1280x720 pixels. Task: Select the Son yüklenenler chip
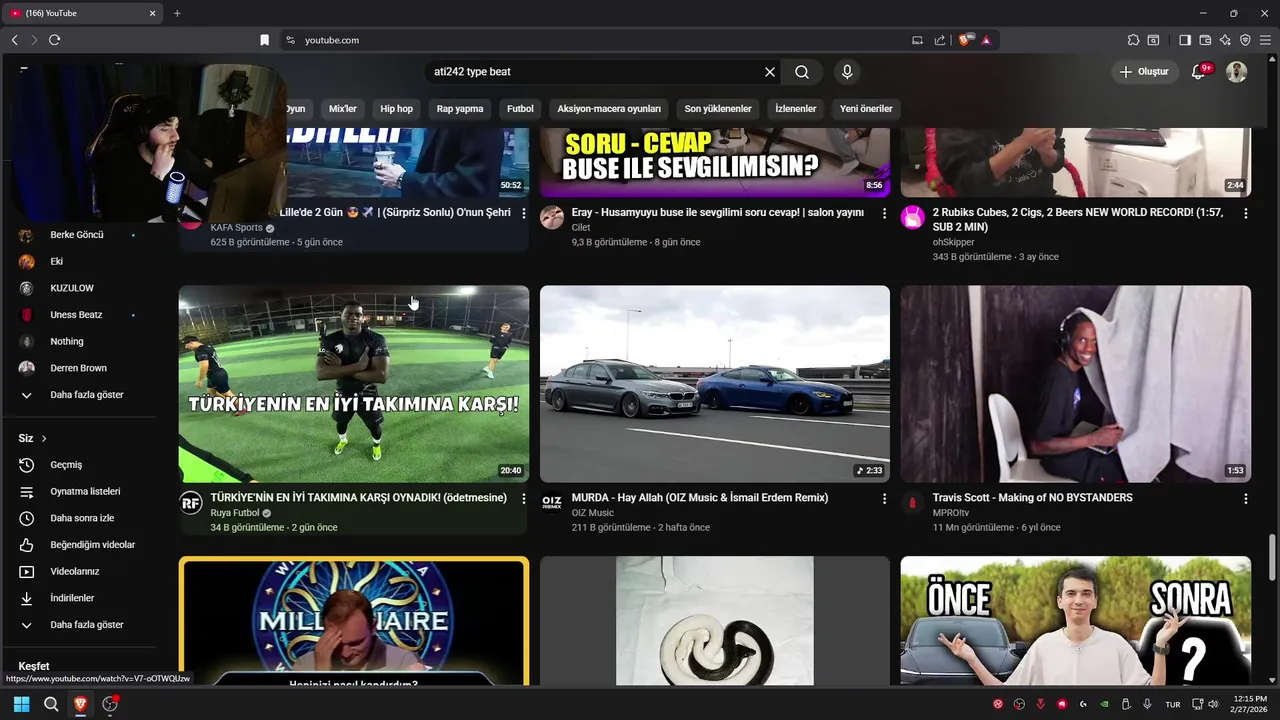pos(718,109)
